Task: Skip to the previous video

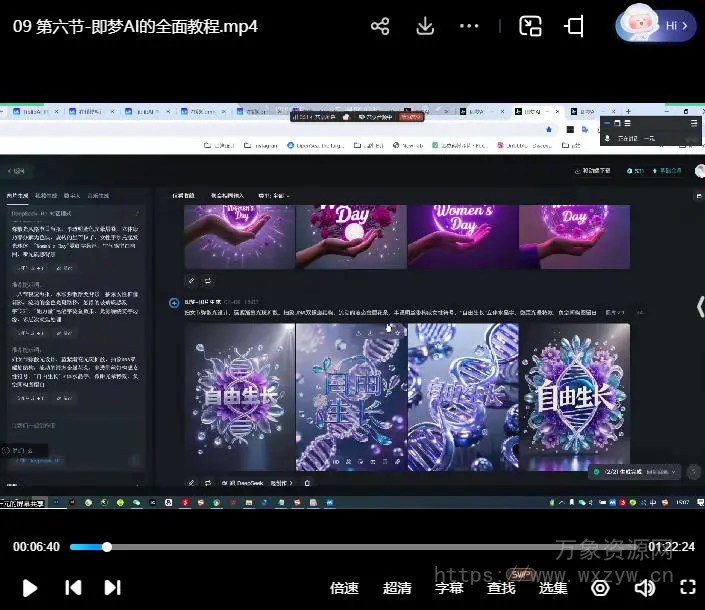Action: click(73, 588)
